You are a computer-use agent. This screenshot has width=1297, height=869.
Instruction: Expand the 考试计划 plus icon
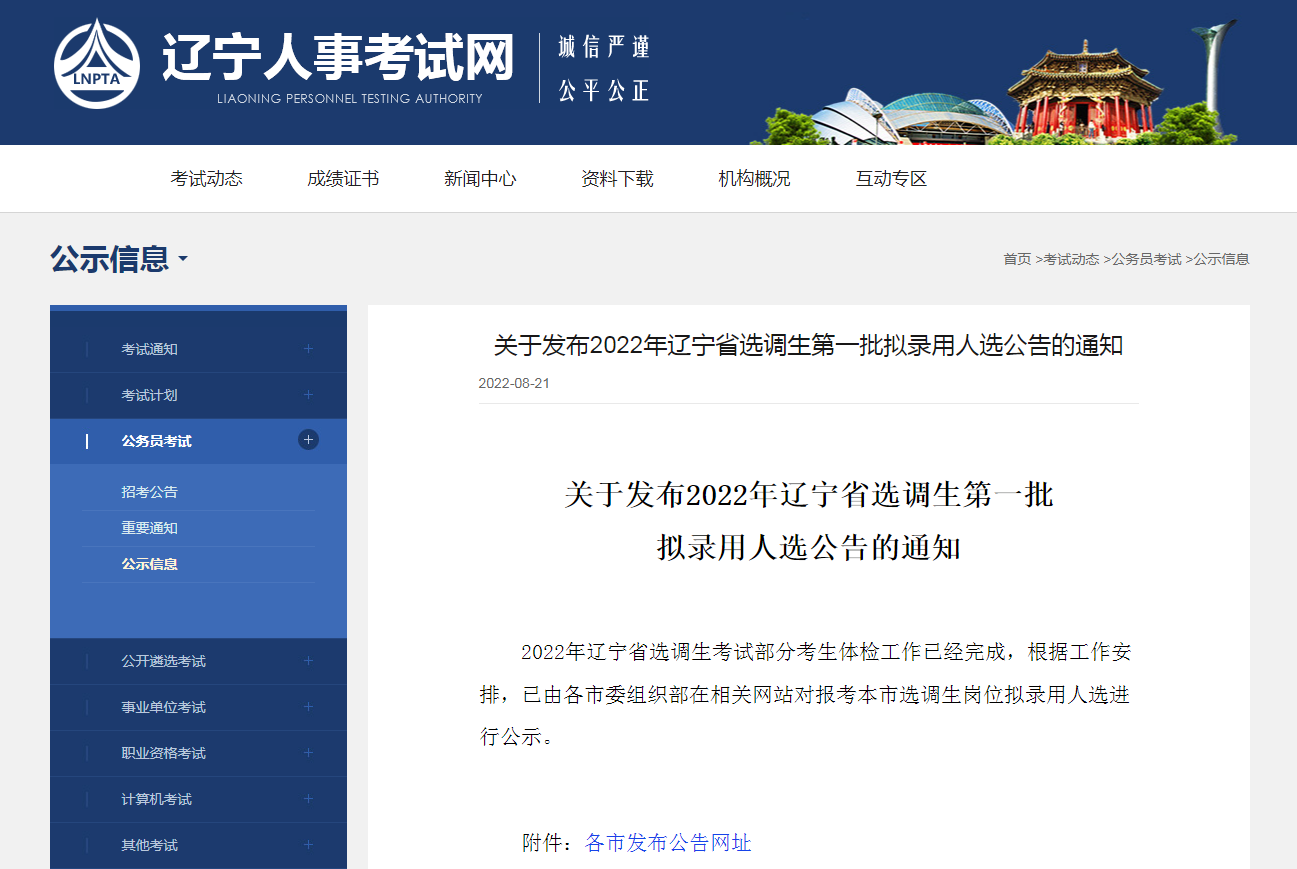click(x=308, y=395)
